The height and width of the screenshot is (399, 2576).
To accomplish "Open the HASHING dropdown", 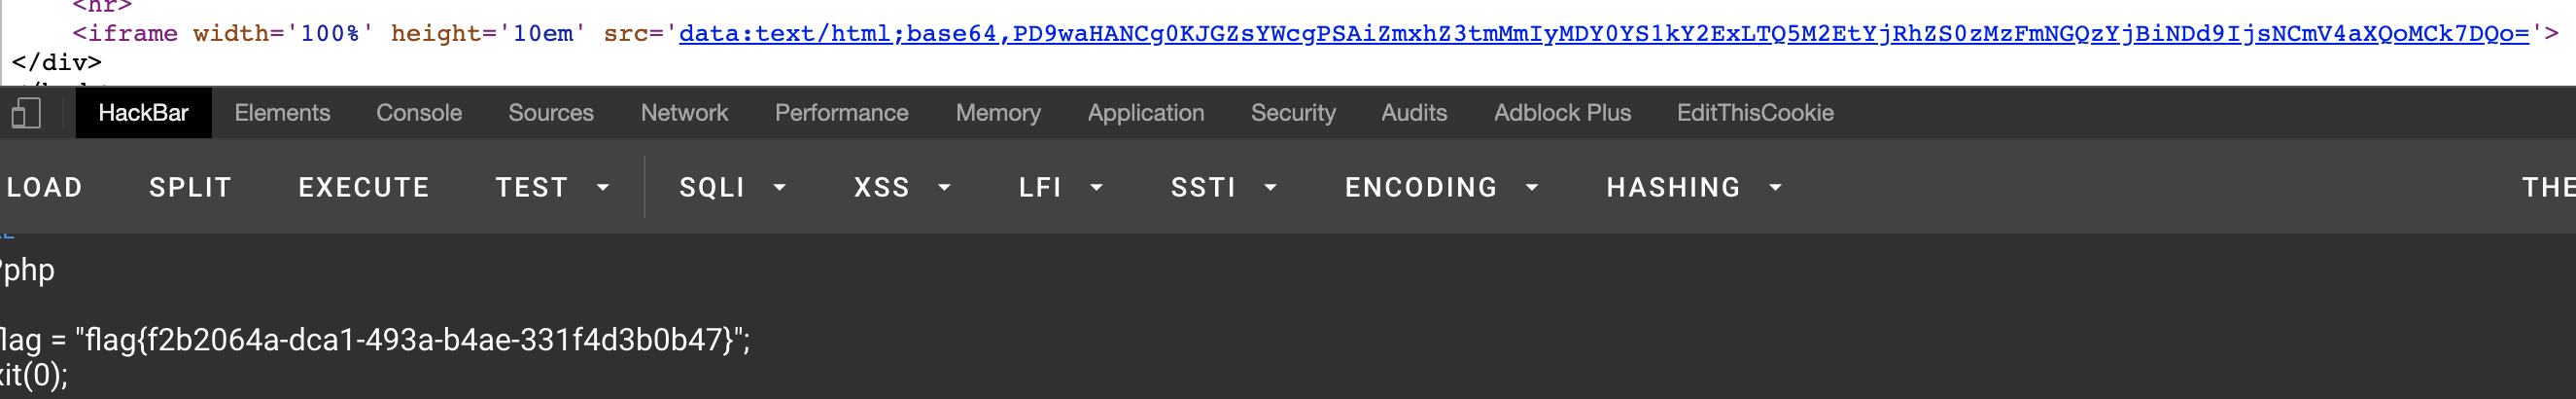I will point(1694,187).
